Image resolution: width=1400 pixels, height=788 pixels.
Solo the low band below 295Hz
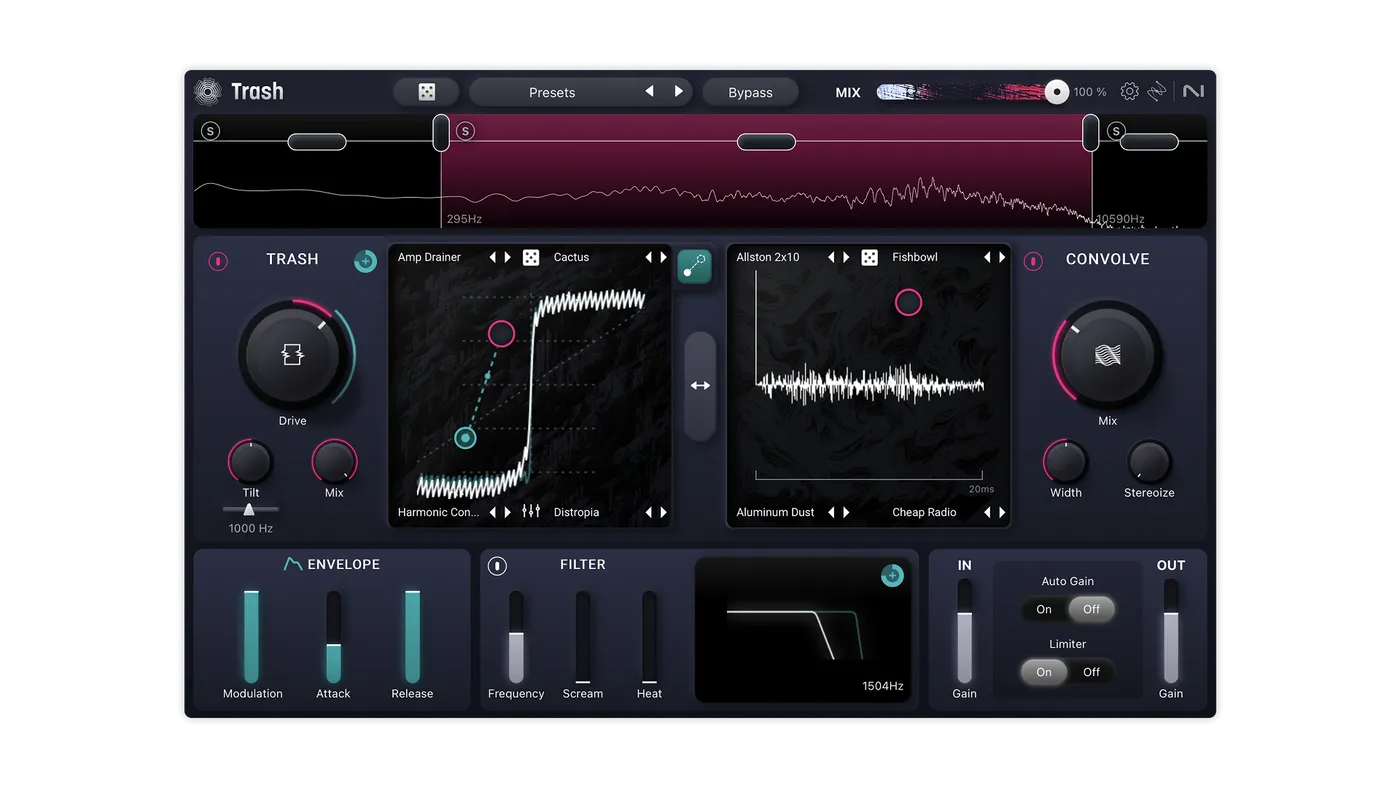pos(210,131)
